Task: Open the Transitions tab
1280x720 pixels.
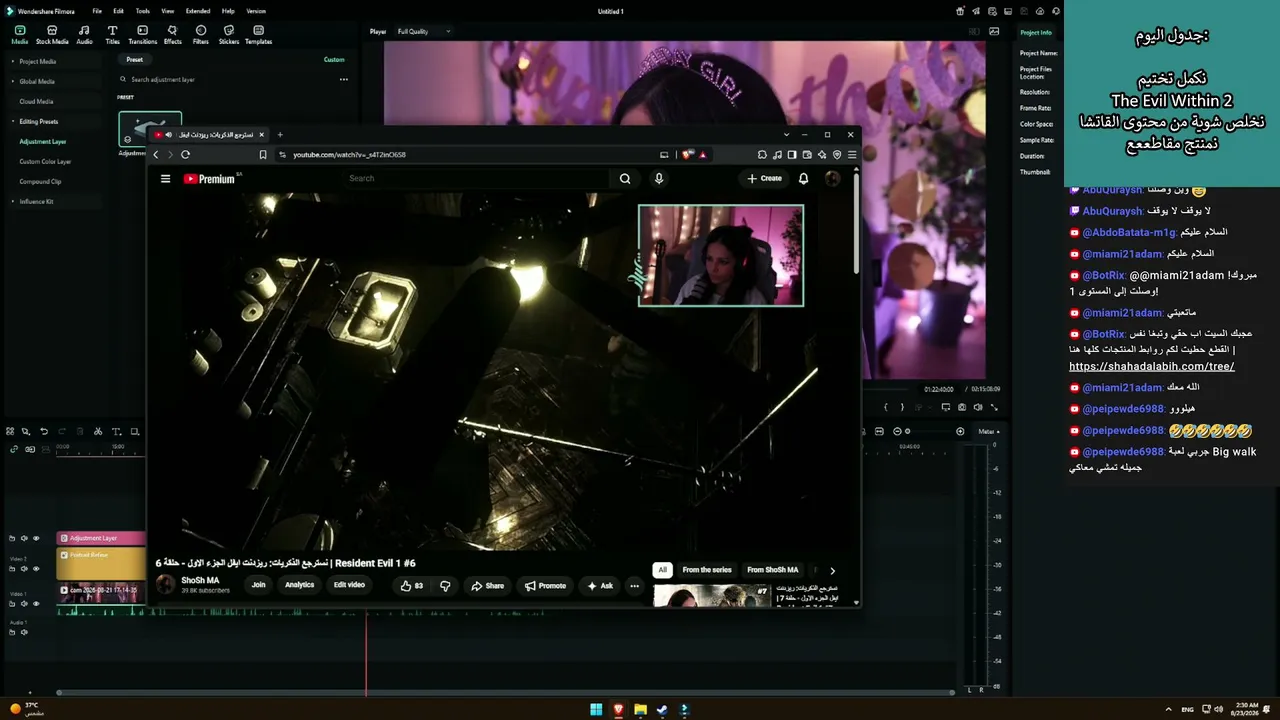Action: (x=142, y=35)
